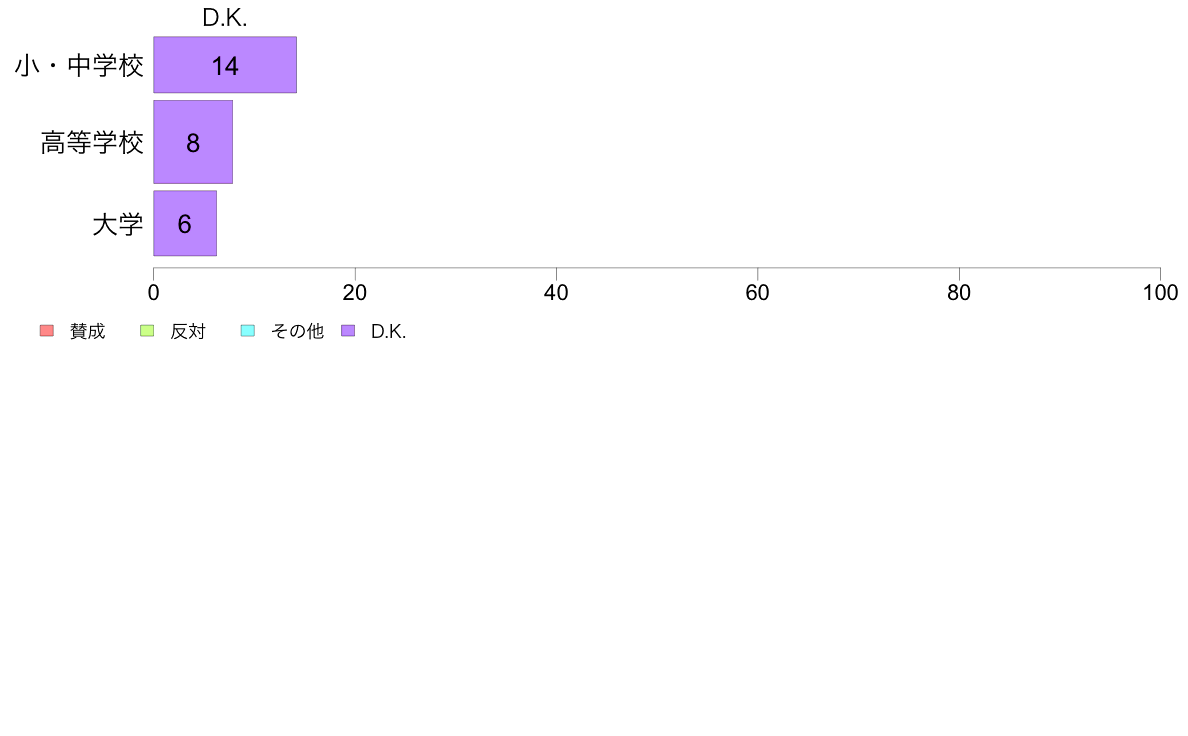Click the 0 axis tick label
Image resolution: width=1188 pixels, height=736 pixels.
point(154,293)
